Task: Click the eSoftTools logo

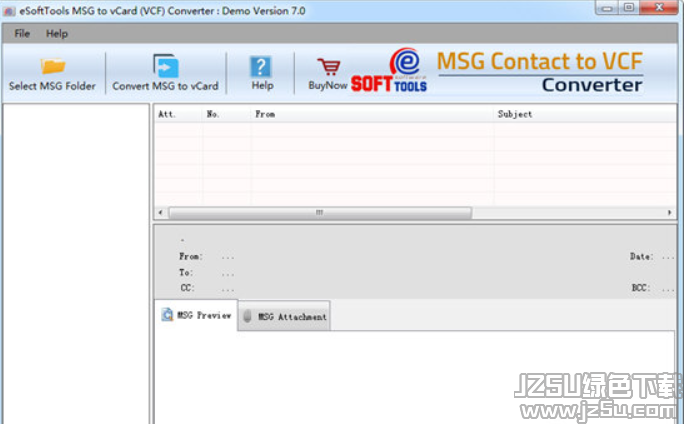Action: [389, 70]
